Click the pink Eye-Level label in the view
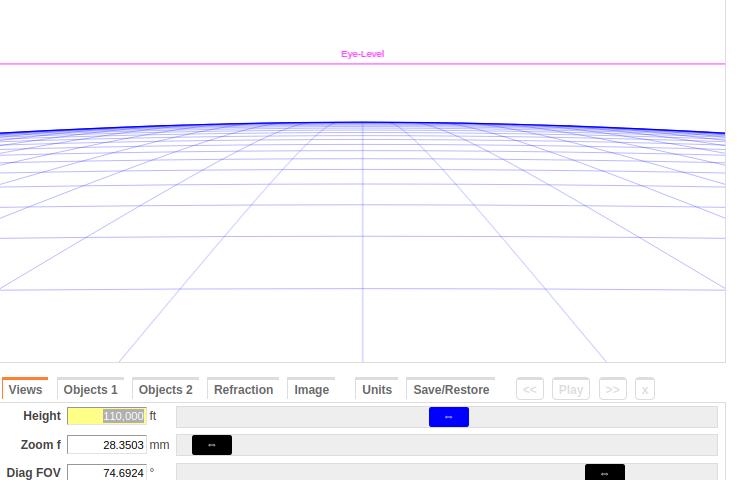 click(x=362, y=54)
